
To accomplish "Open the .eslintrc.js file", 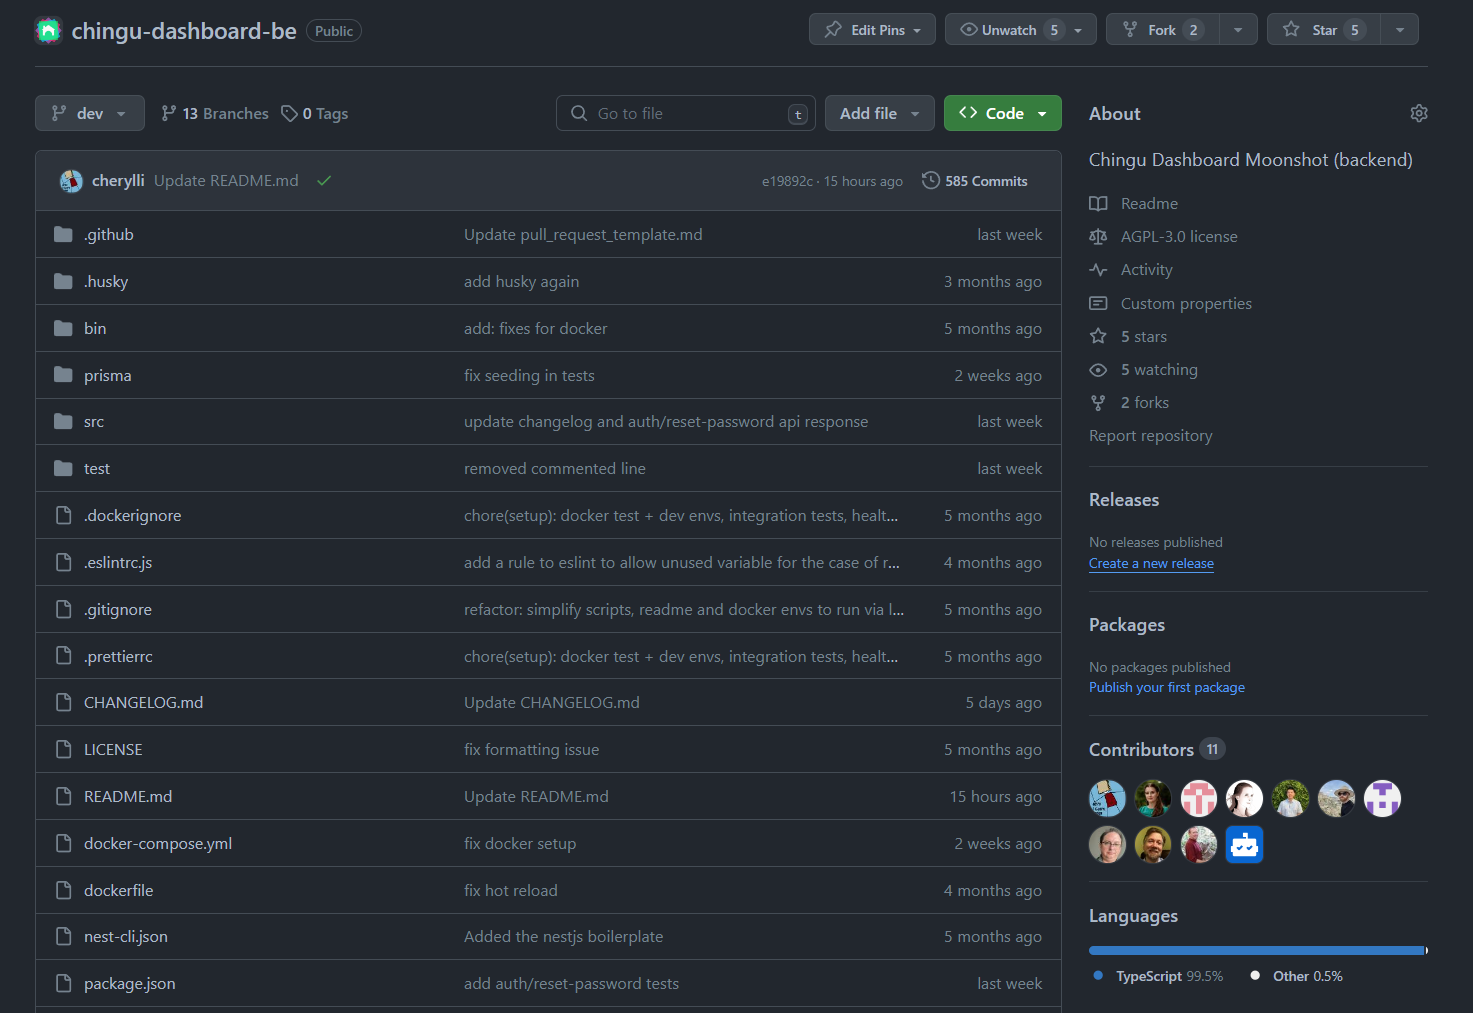I will click(x=118, y=562).
